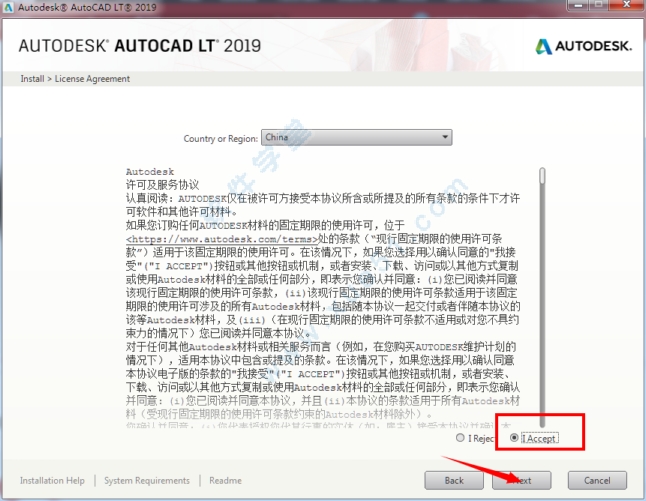Click the Autodesk logo in the header
646x501 pixels.
583,46
